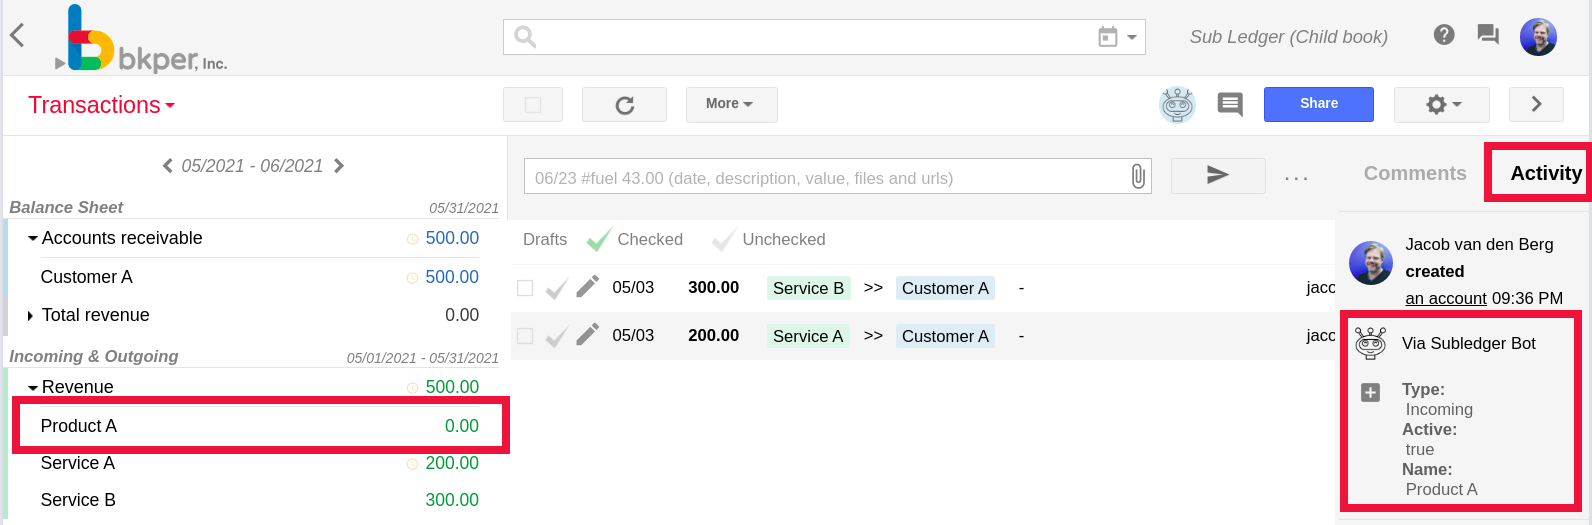Screen dimensions: 1592x525
Task: Click the paperclip attachment icon
Action: click(x=1138, y=177)
